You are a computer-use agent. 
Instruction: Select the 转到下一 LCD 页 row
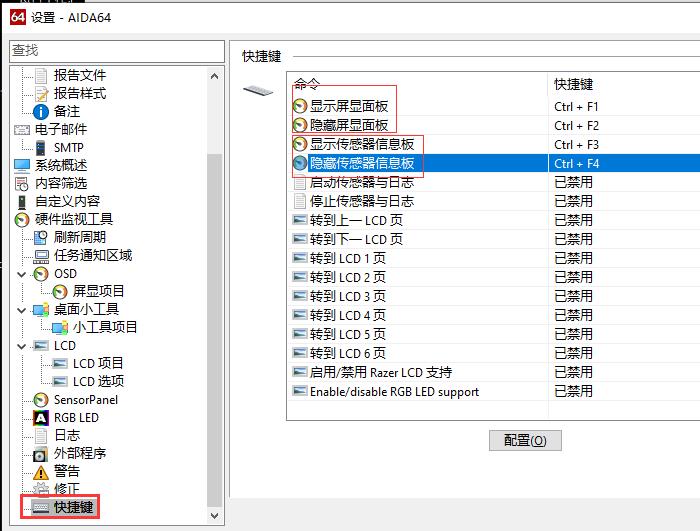point(493,239)
